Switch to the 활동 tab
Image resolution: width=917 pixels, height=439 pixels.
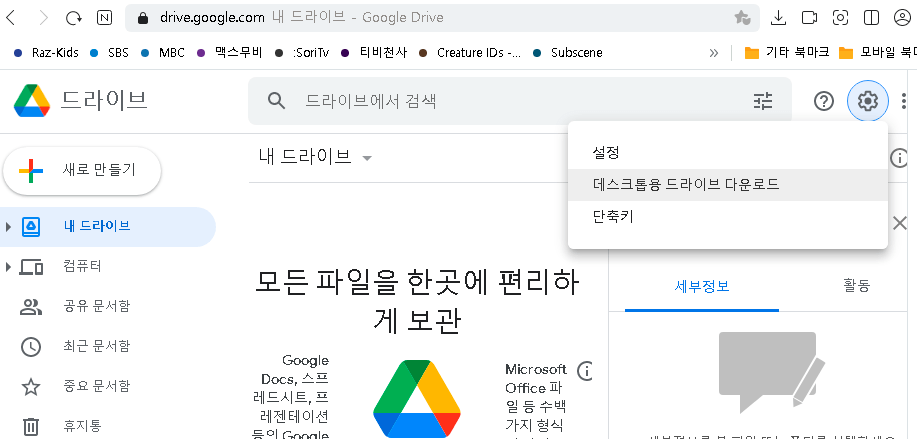857,286
